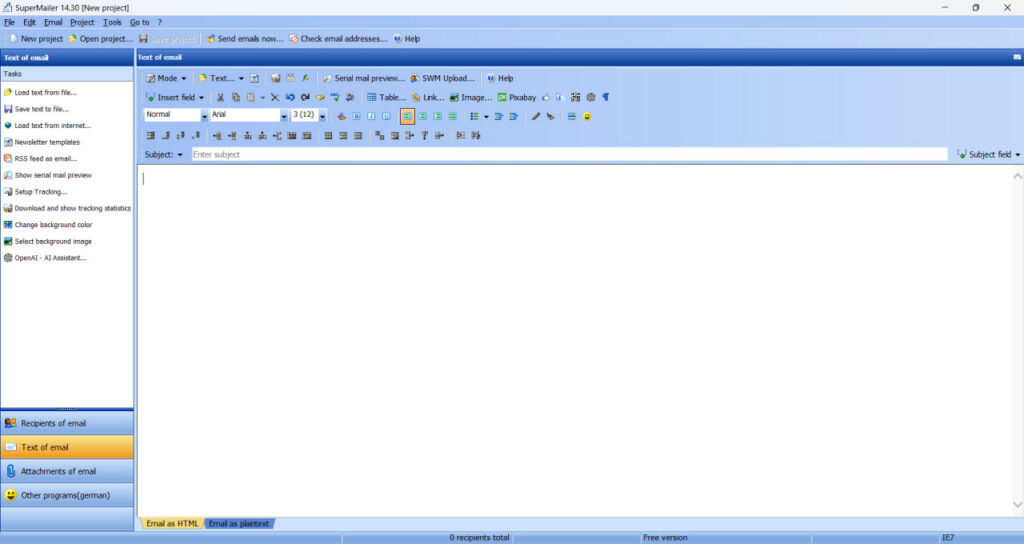The width and height of the screenshot is (1024, 544).
Task: Open the File menu
Action: point(9,22)
